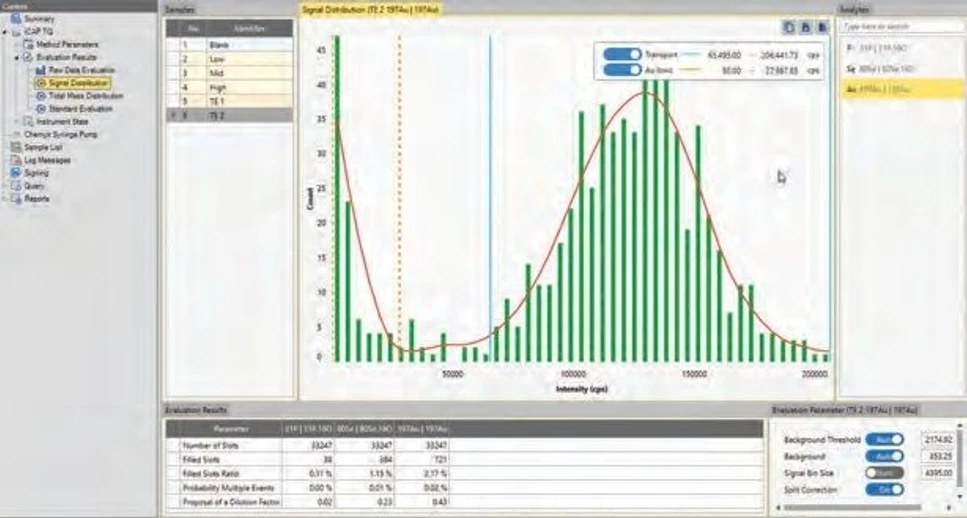This screenshot has height=518, width=967.
Task: Select Se 80Se analyte entry
Action: click(901, 68)
